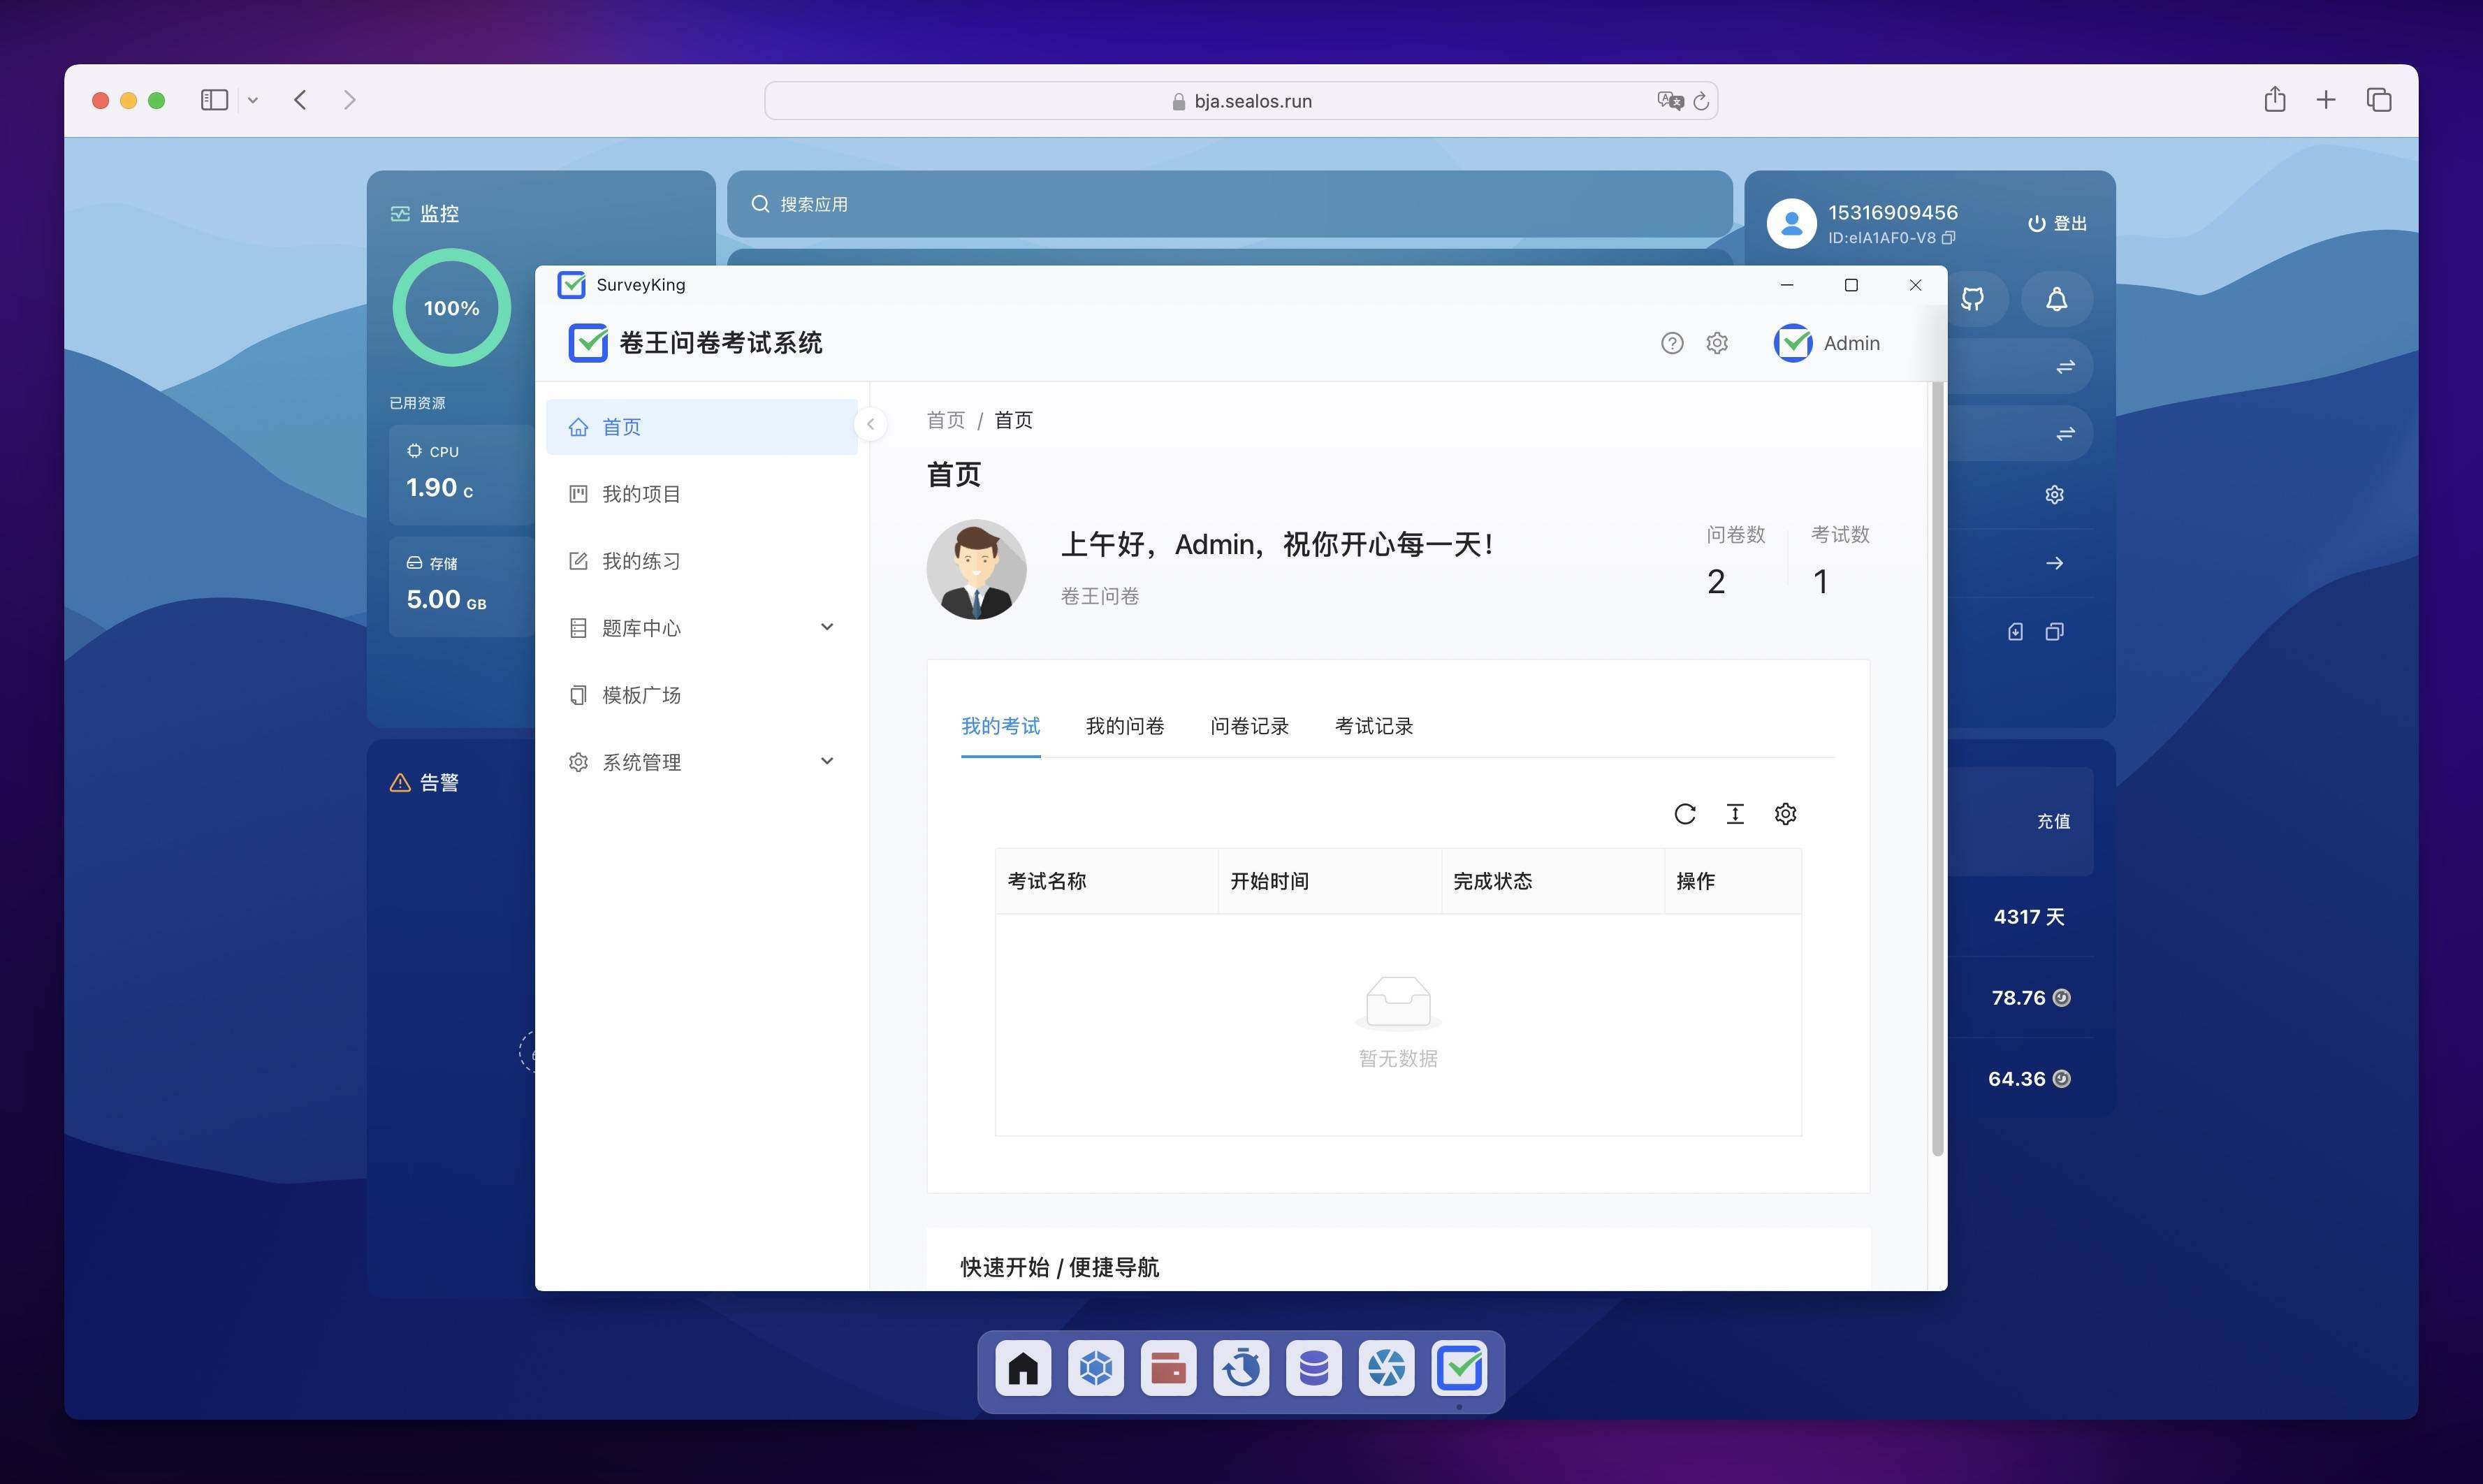
Task: Change table density with the row-height icon
Action: [x=1735, y=814]
